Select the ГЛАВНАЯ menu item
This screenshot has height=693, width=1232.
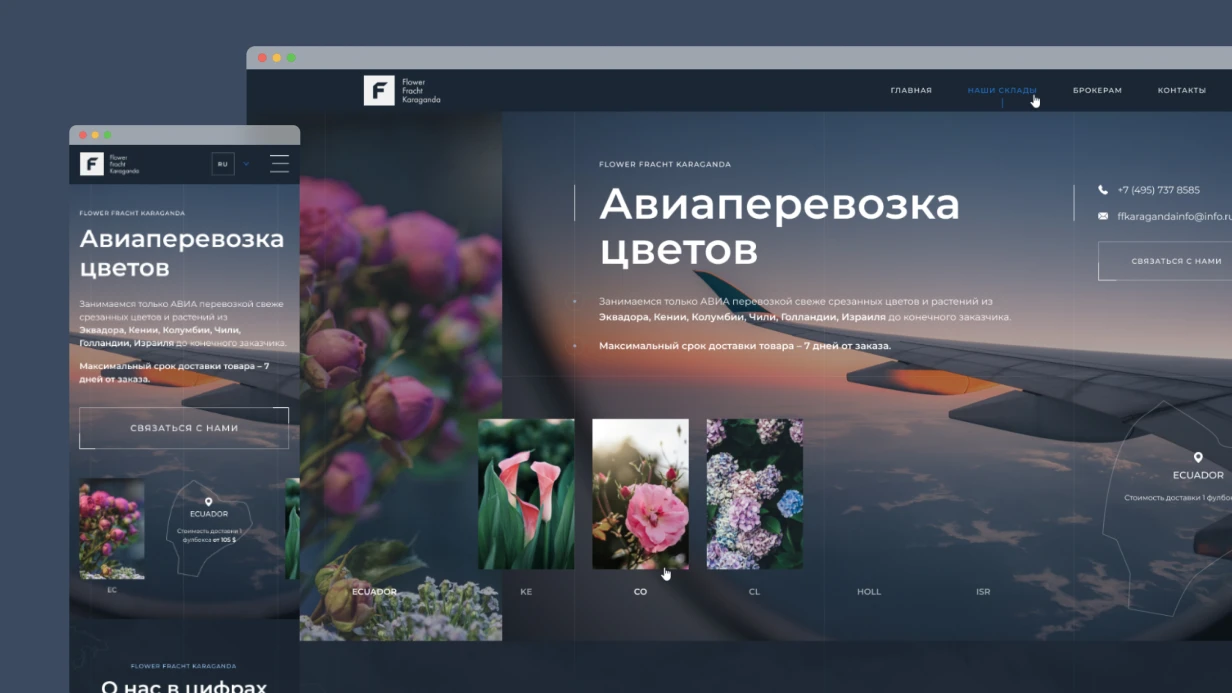(911, 89)
